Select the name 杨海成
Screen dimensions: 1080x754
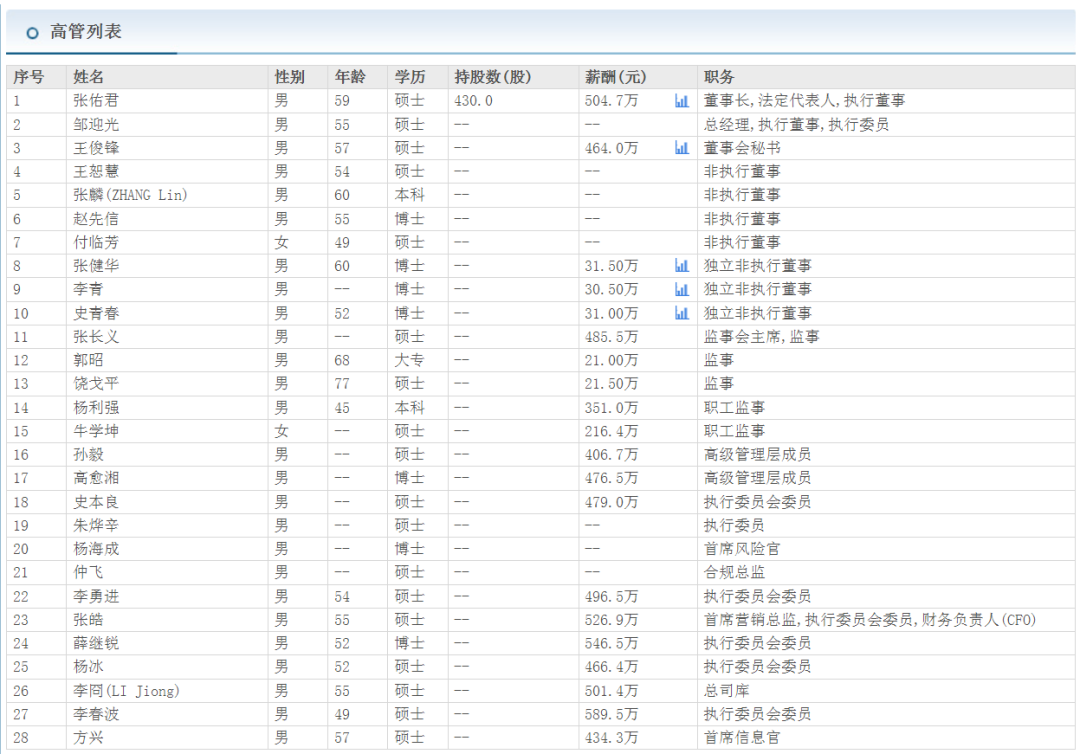96,549
